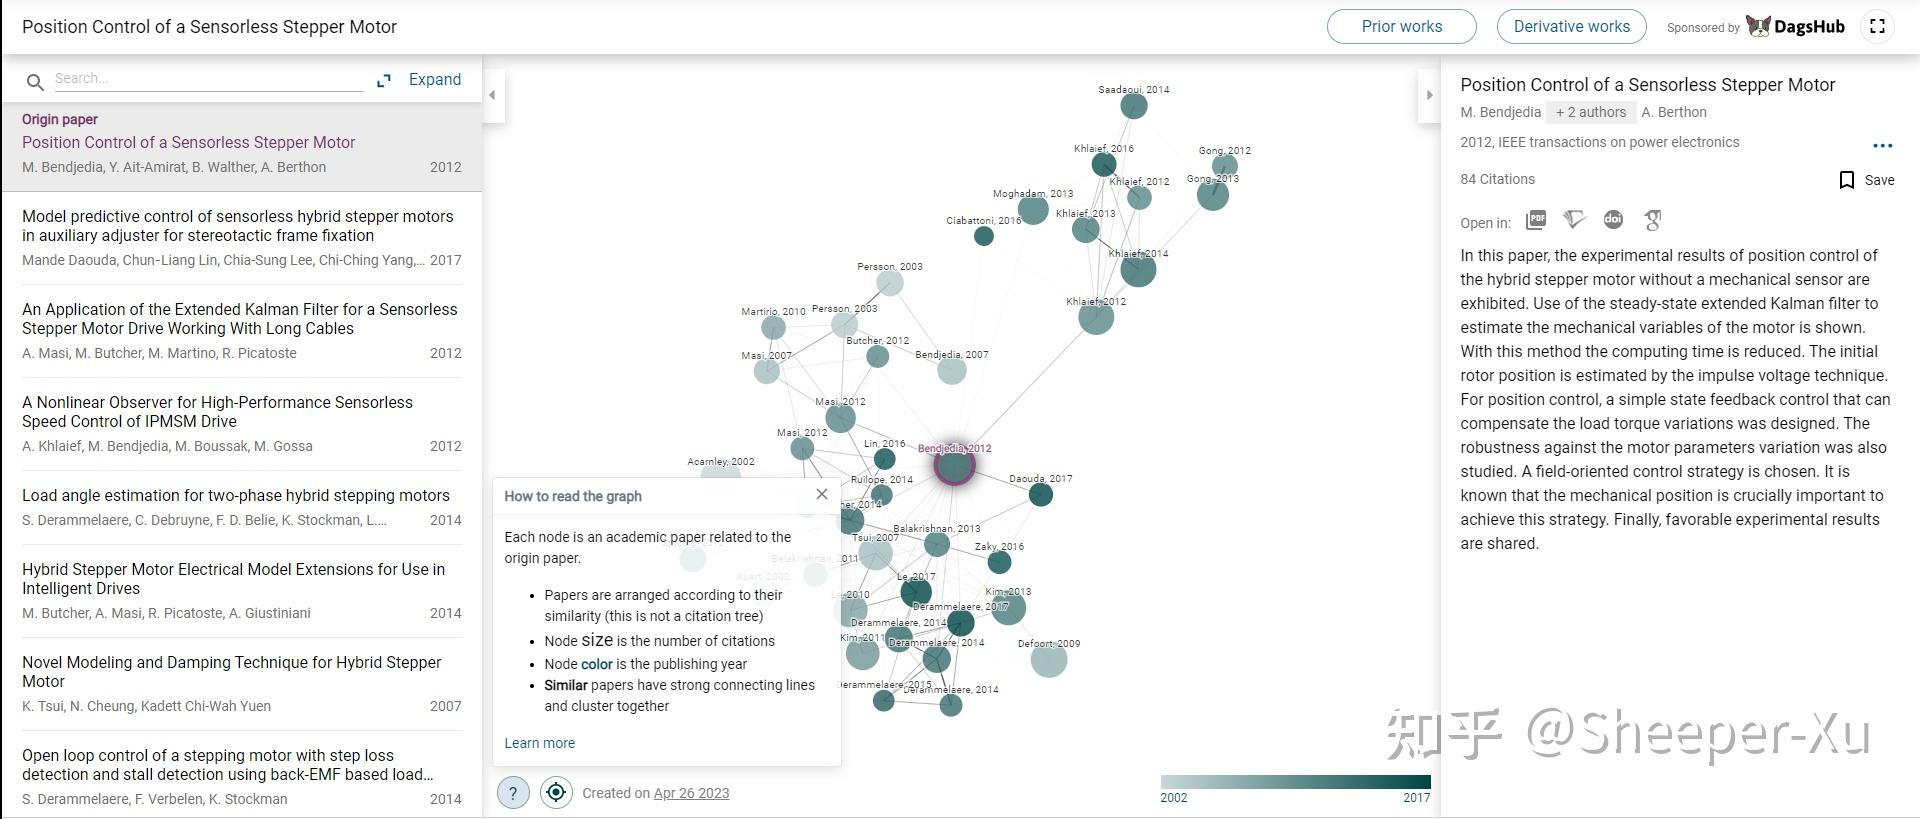This screenshot has height=819, width=1920.
Task: Switch to Derivative works view
Action: [1571, 27]
